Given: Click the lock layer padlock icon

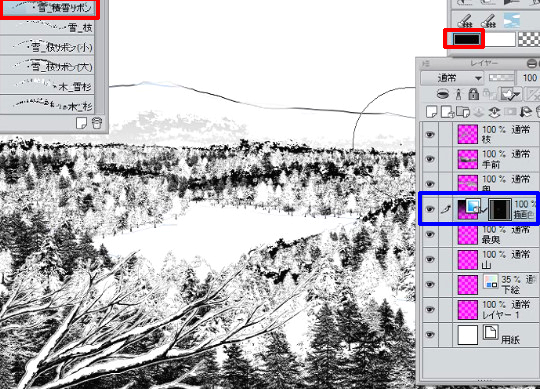Looking at the screenshot, I should [x=474, y=94].
